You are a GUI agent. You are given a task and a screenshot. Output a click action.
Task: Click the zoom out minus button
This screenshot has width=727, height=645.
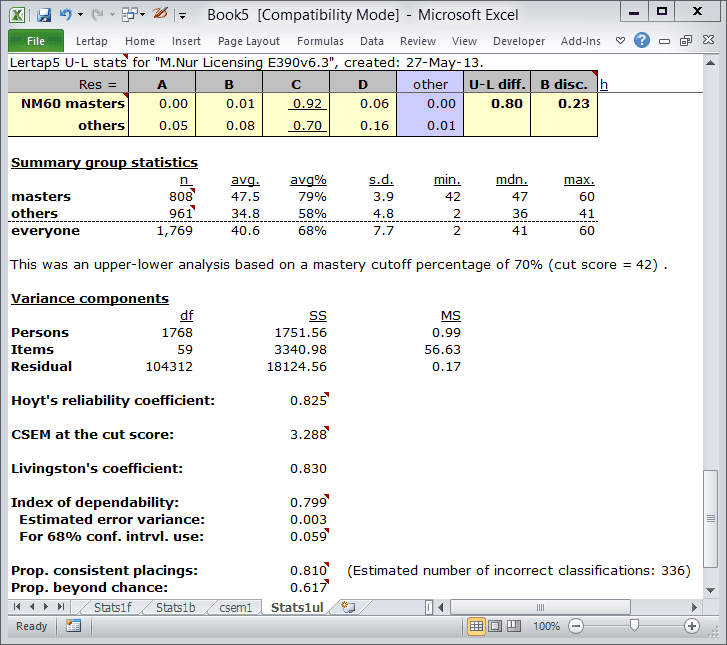click(576, 626)
